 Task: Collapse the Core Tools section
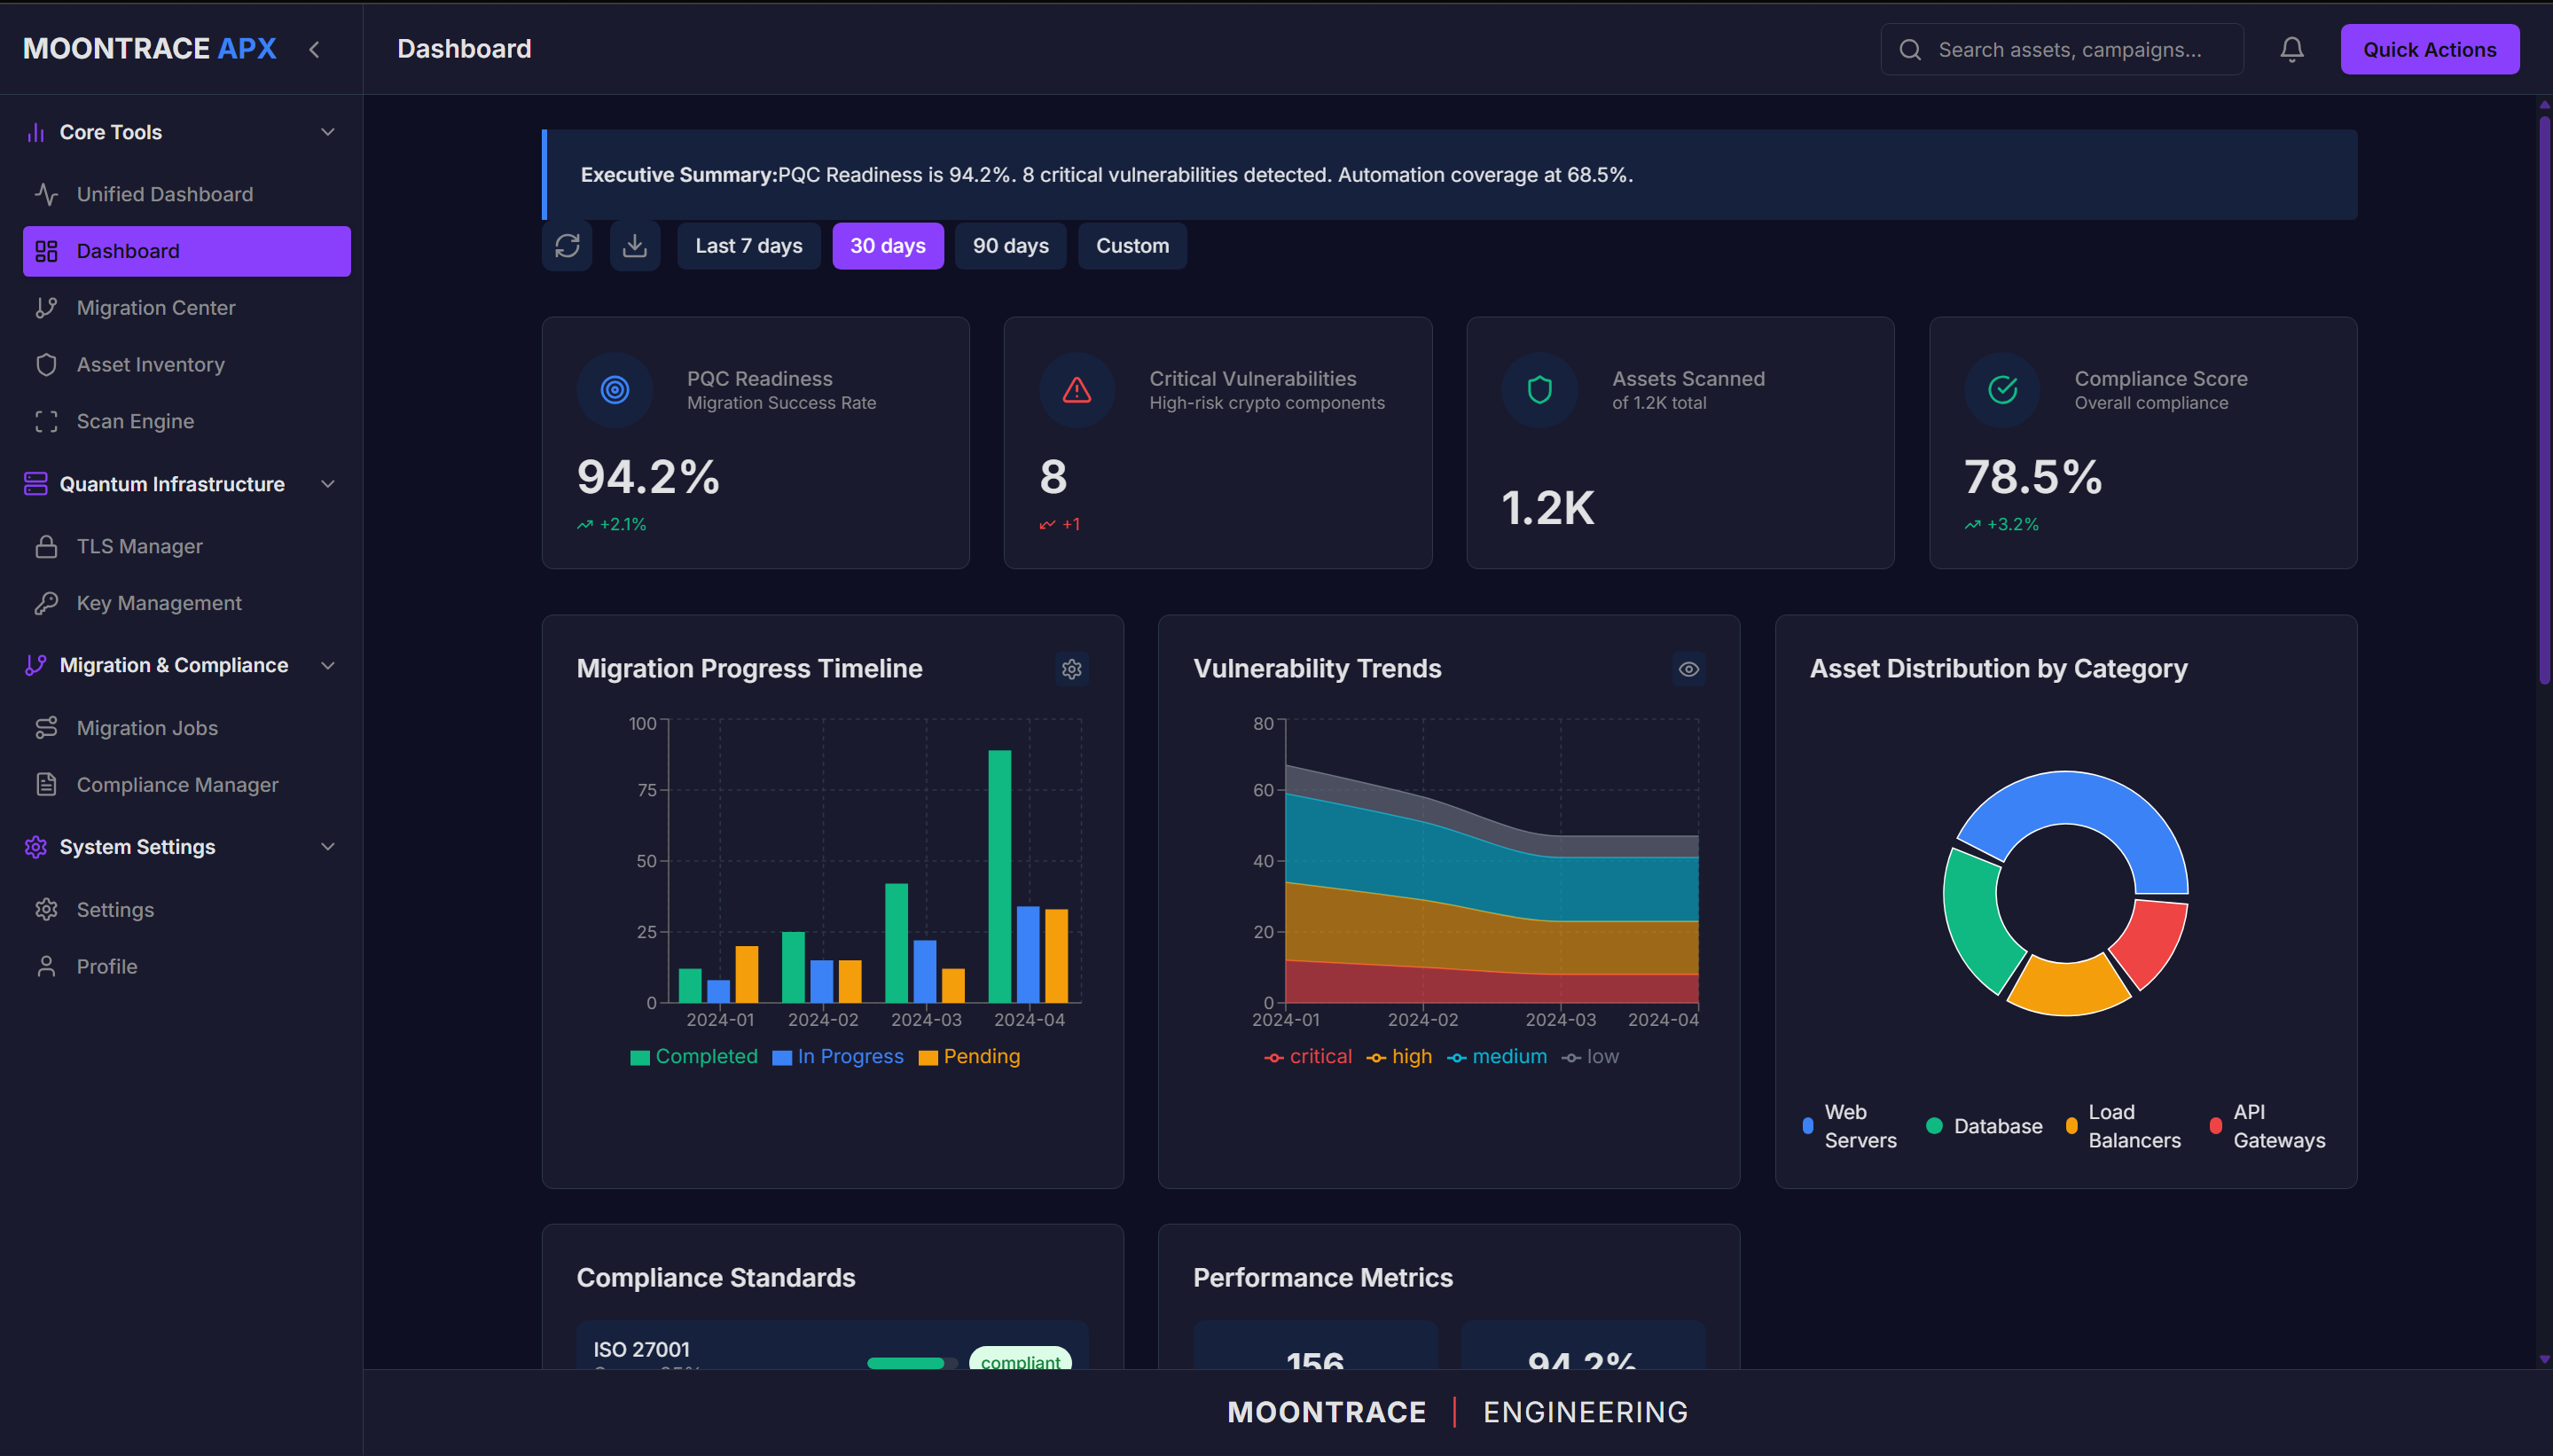(x=327, y=132)
